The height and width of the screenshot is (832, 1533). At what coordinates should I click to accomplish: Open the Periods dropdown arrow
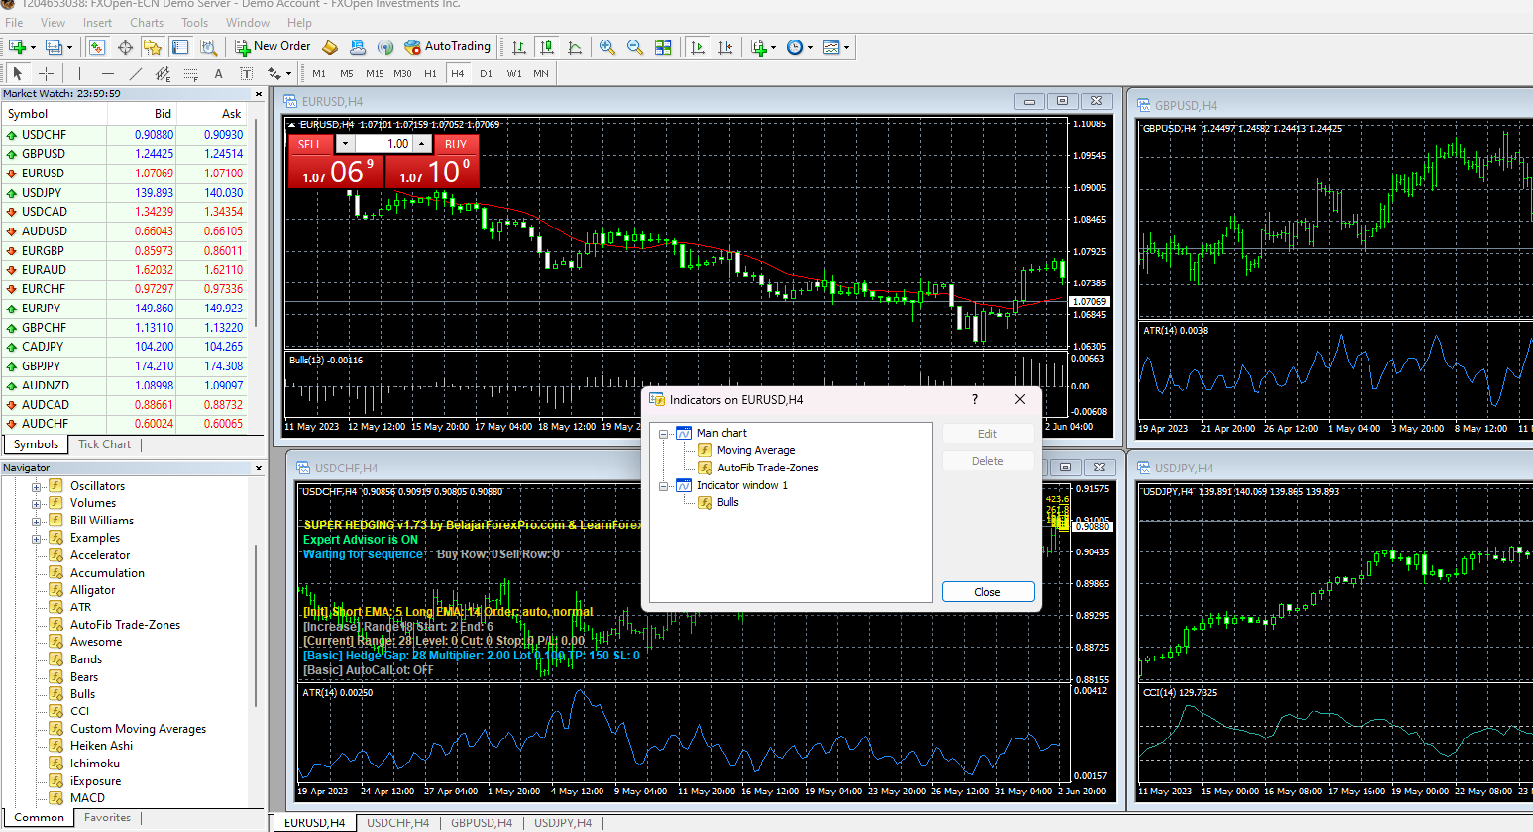[x=810, y=47]
